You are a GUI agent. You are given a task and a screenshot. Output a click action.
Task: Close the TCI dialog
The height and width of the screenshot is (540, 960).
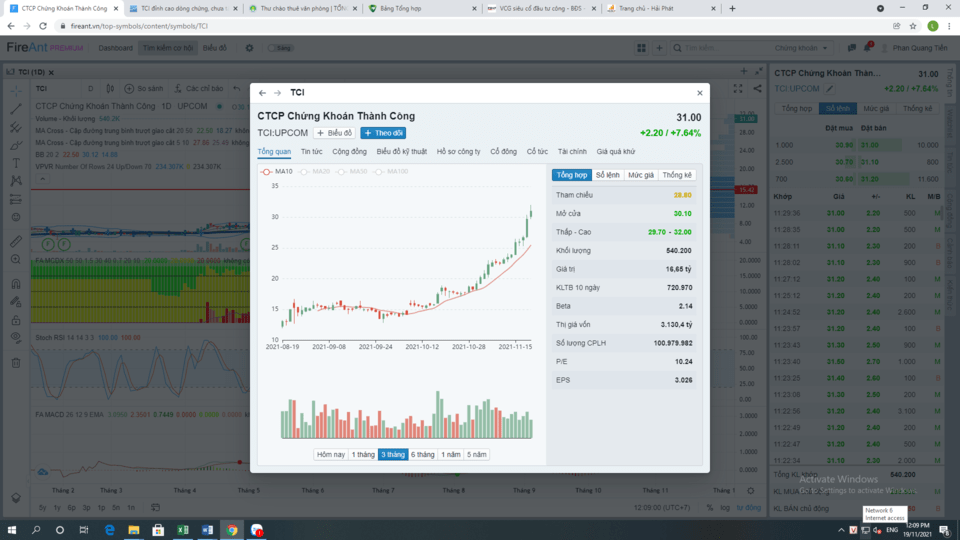tap(700, 93)
